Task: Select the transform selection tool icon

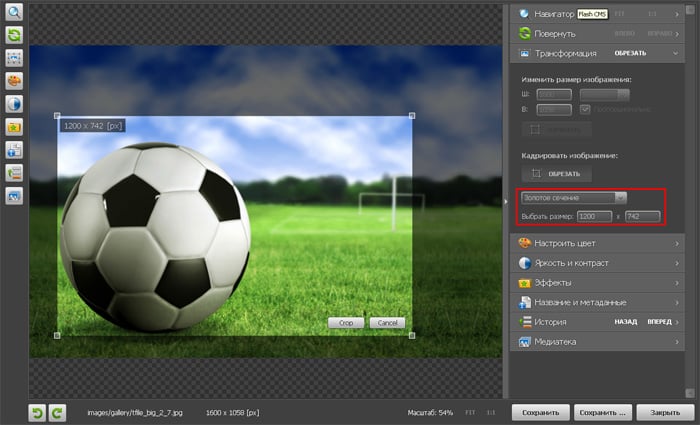Action: (15, 58)
